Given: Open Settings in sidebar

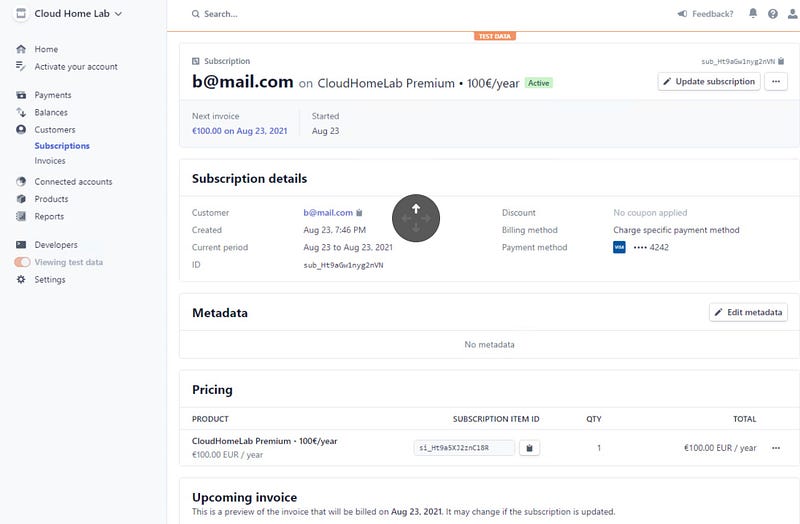Looking at the screenshot, I should pos(49,280).
